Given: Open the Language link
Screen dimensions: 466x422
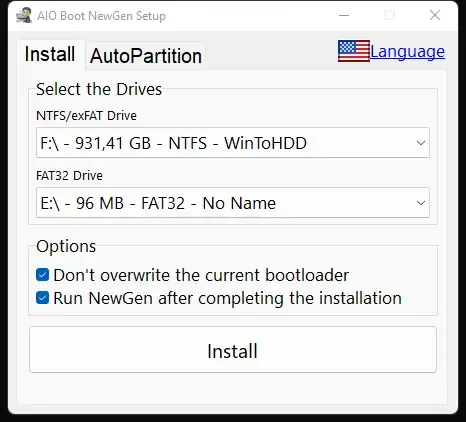Looking at the screenshot, I should pyautogui.click(x=407, y=52).
